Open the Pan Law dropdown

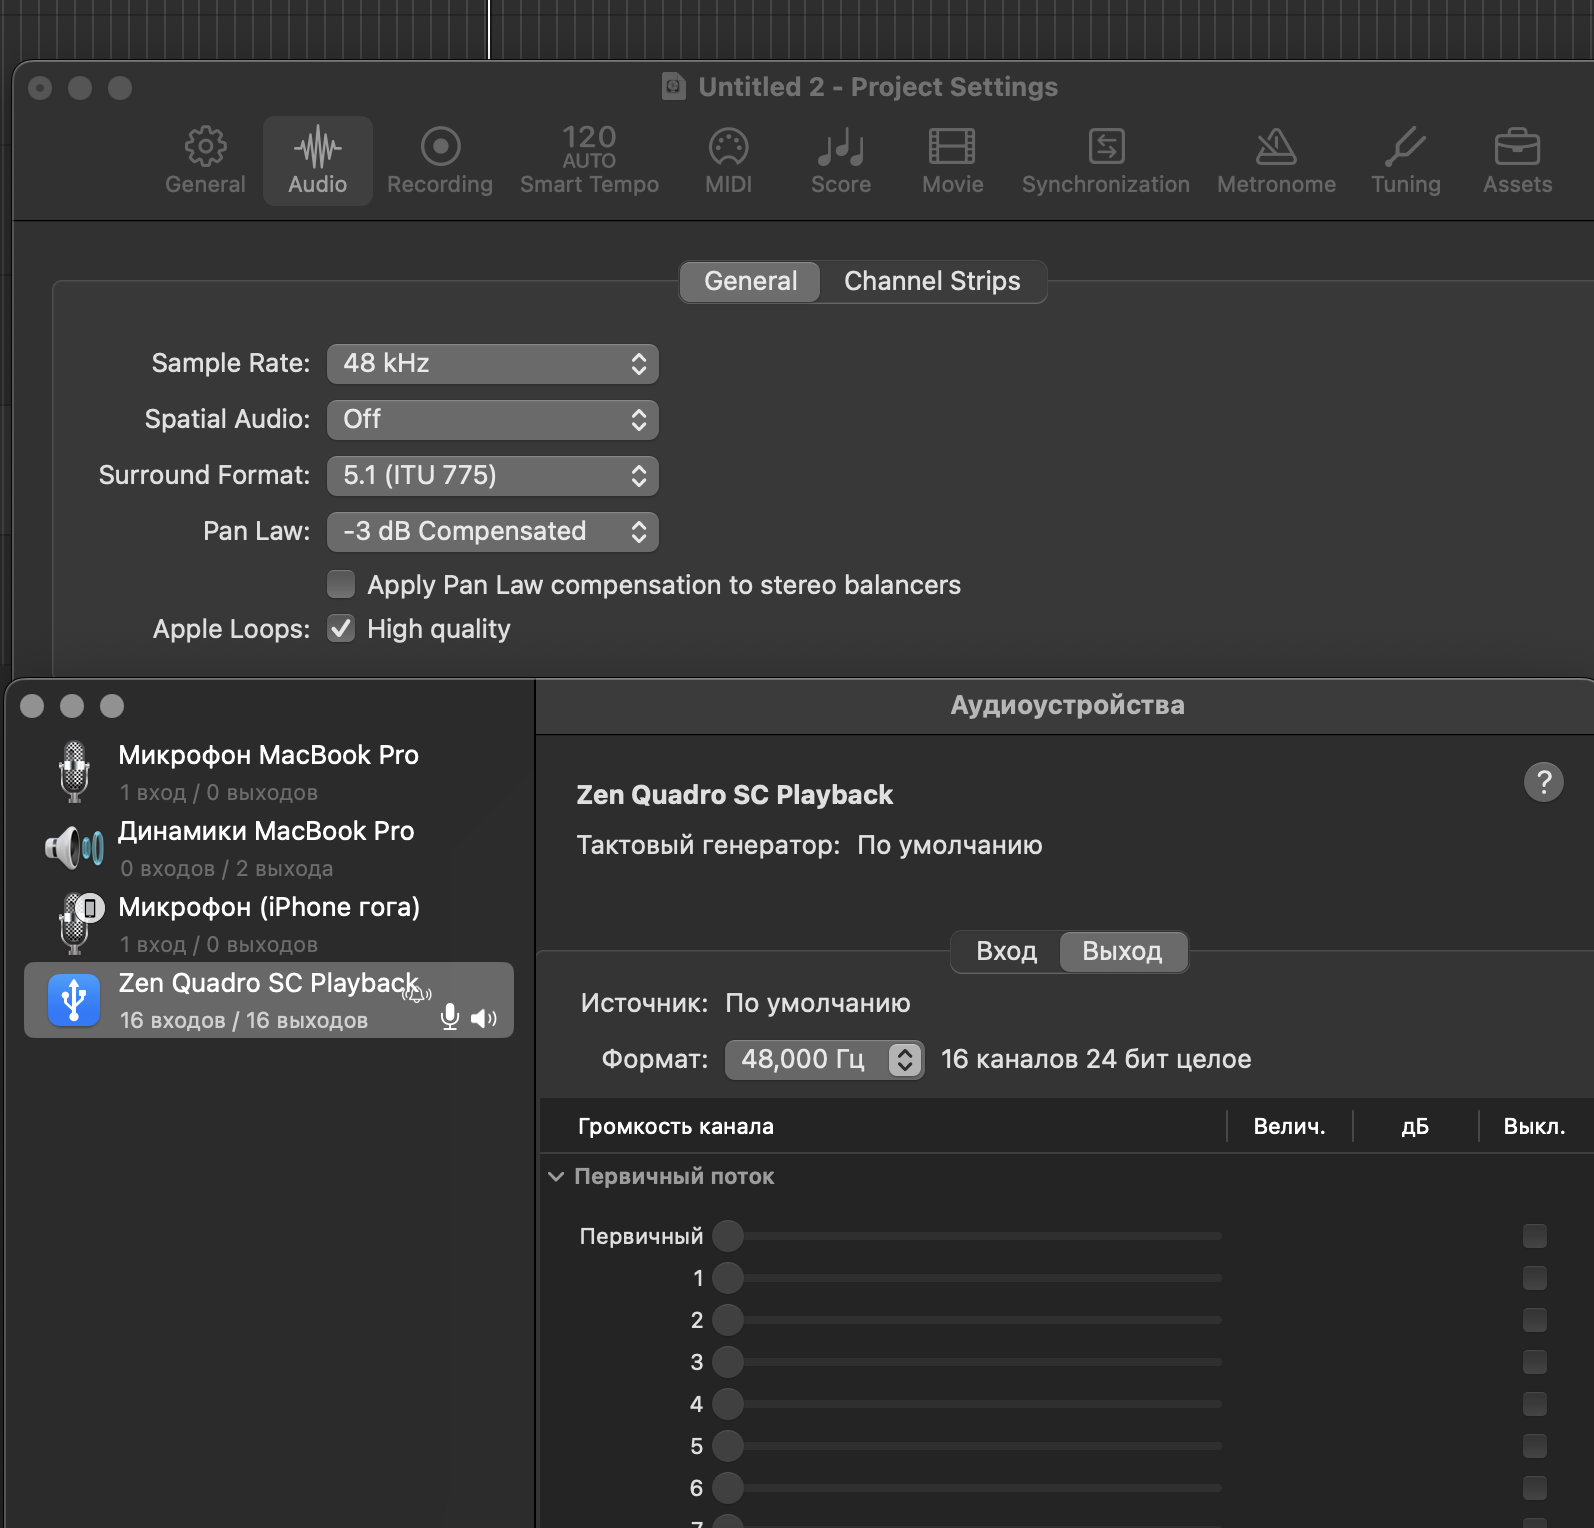[492, 532]
